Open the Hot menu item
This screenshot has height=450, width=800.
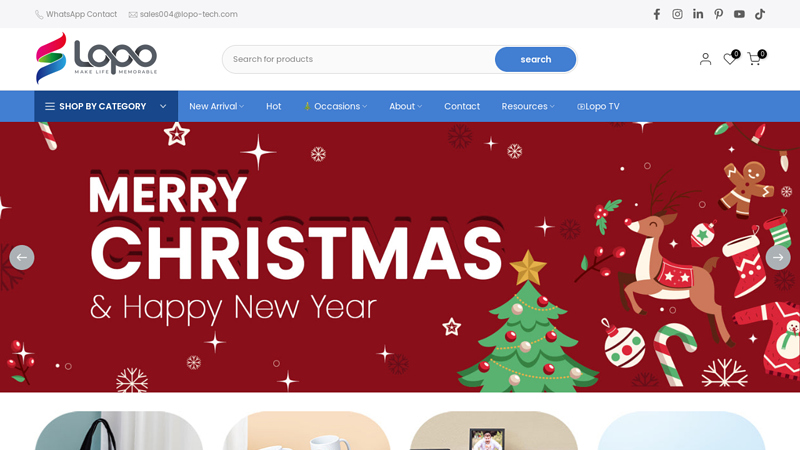(273, 106)
